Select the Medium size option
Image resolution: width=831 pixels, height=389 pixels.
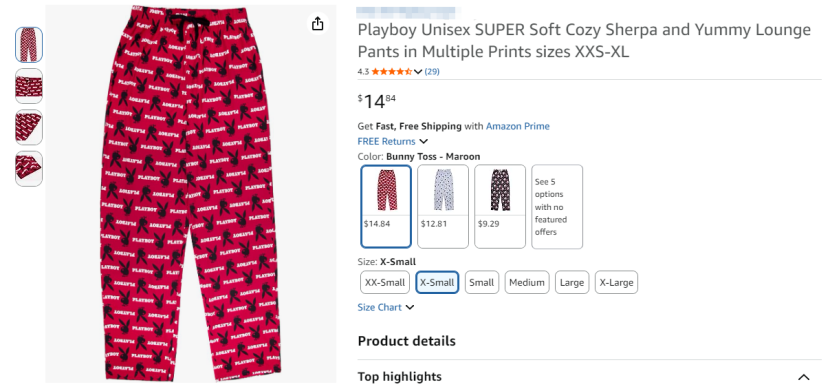[527, 282]
